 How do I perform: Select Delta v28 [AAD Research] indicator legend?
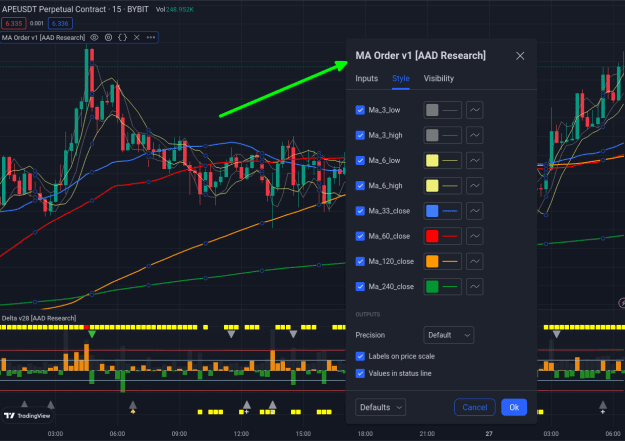tap(39, 318)
